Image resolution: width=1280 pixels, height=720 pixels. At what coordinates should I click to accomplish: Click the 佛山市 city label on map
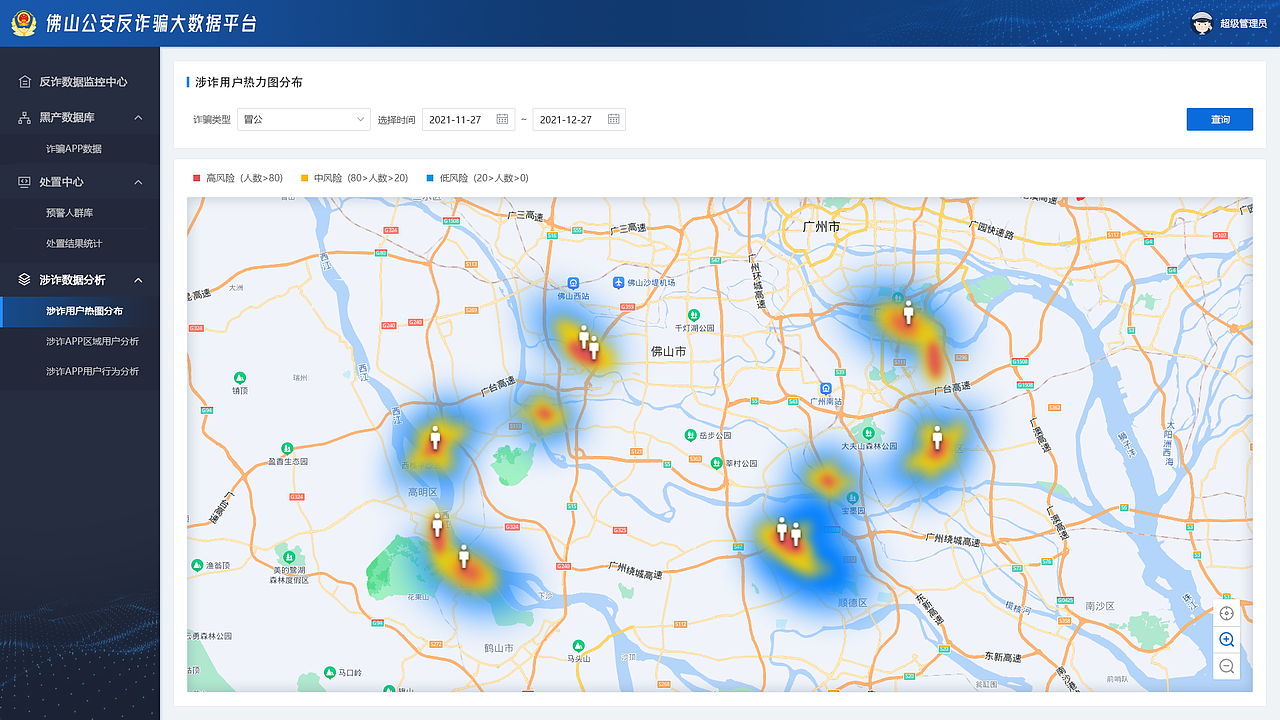tap(668, 352)
